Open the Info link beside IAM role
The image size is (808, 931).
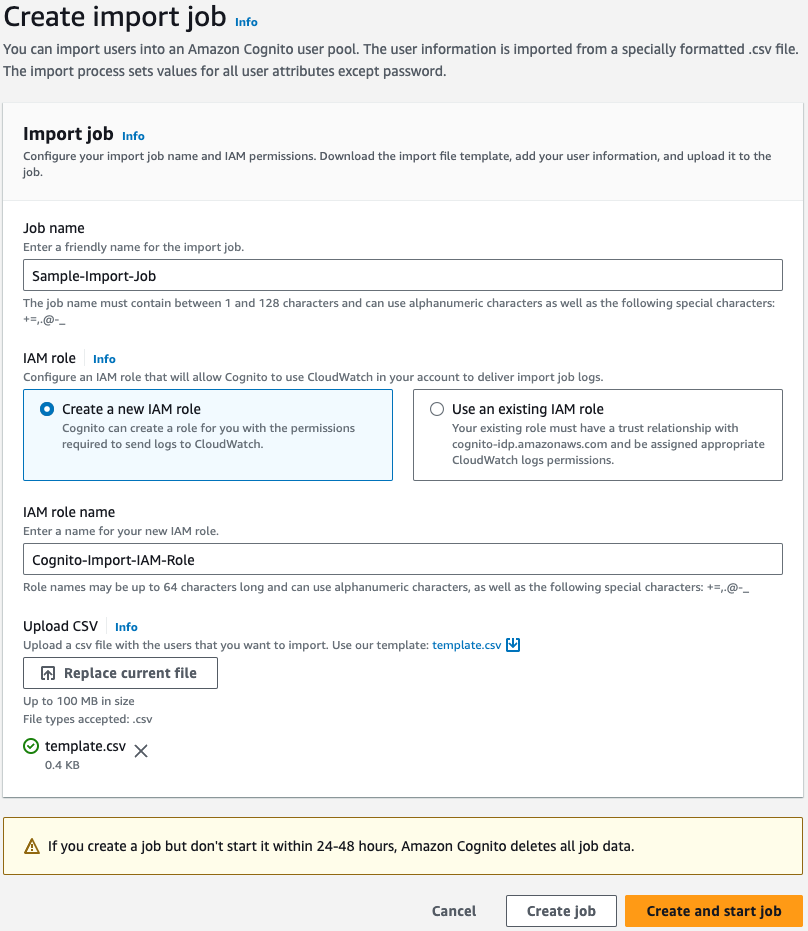[x=104, y=359]
